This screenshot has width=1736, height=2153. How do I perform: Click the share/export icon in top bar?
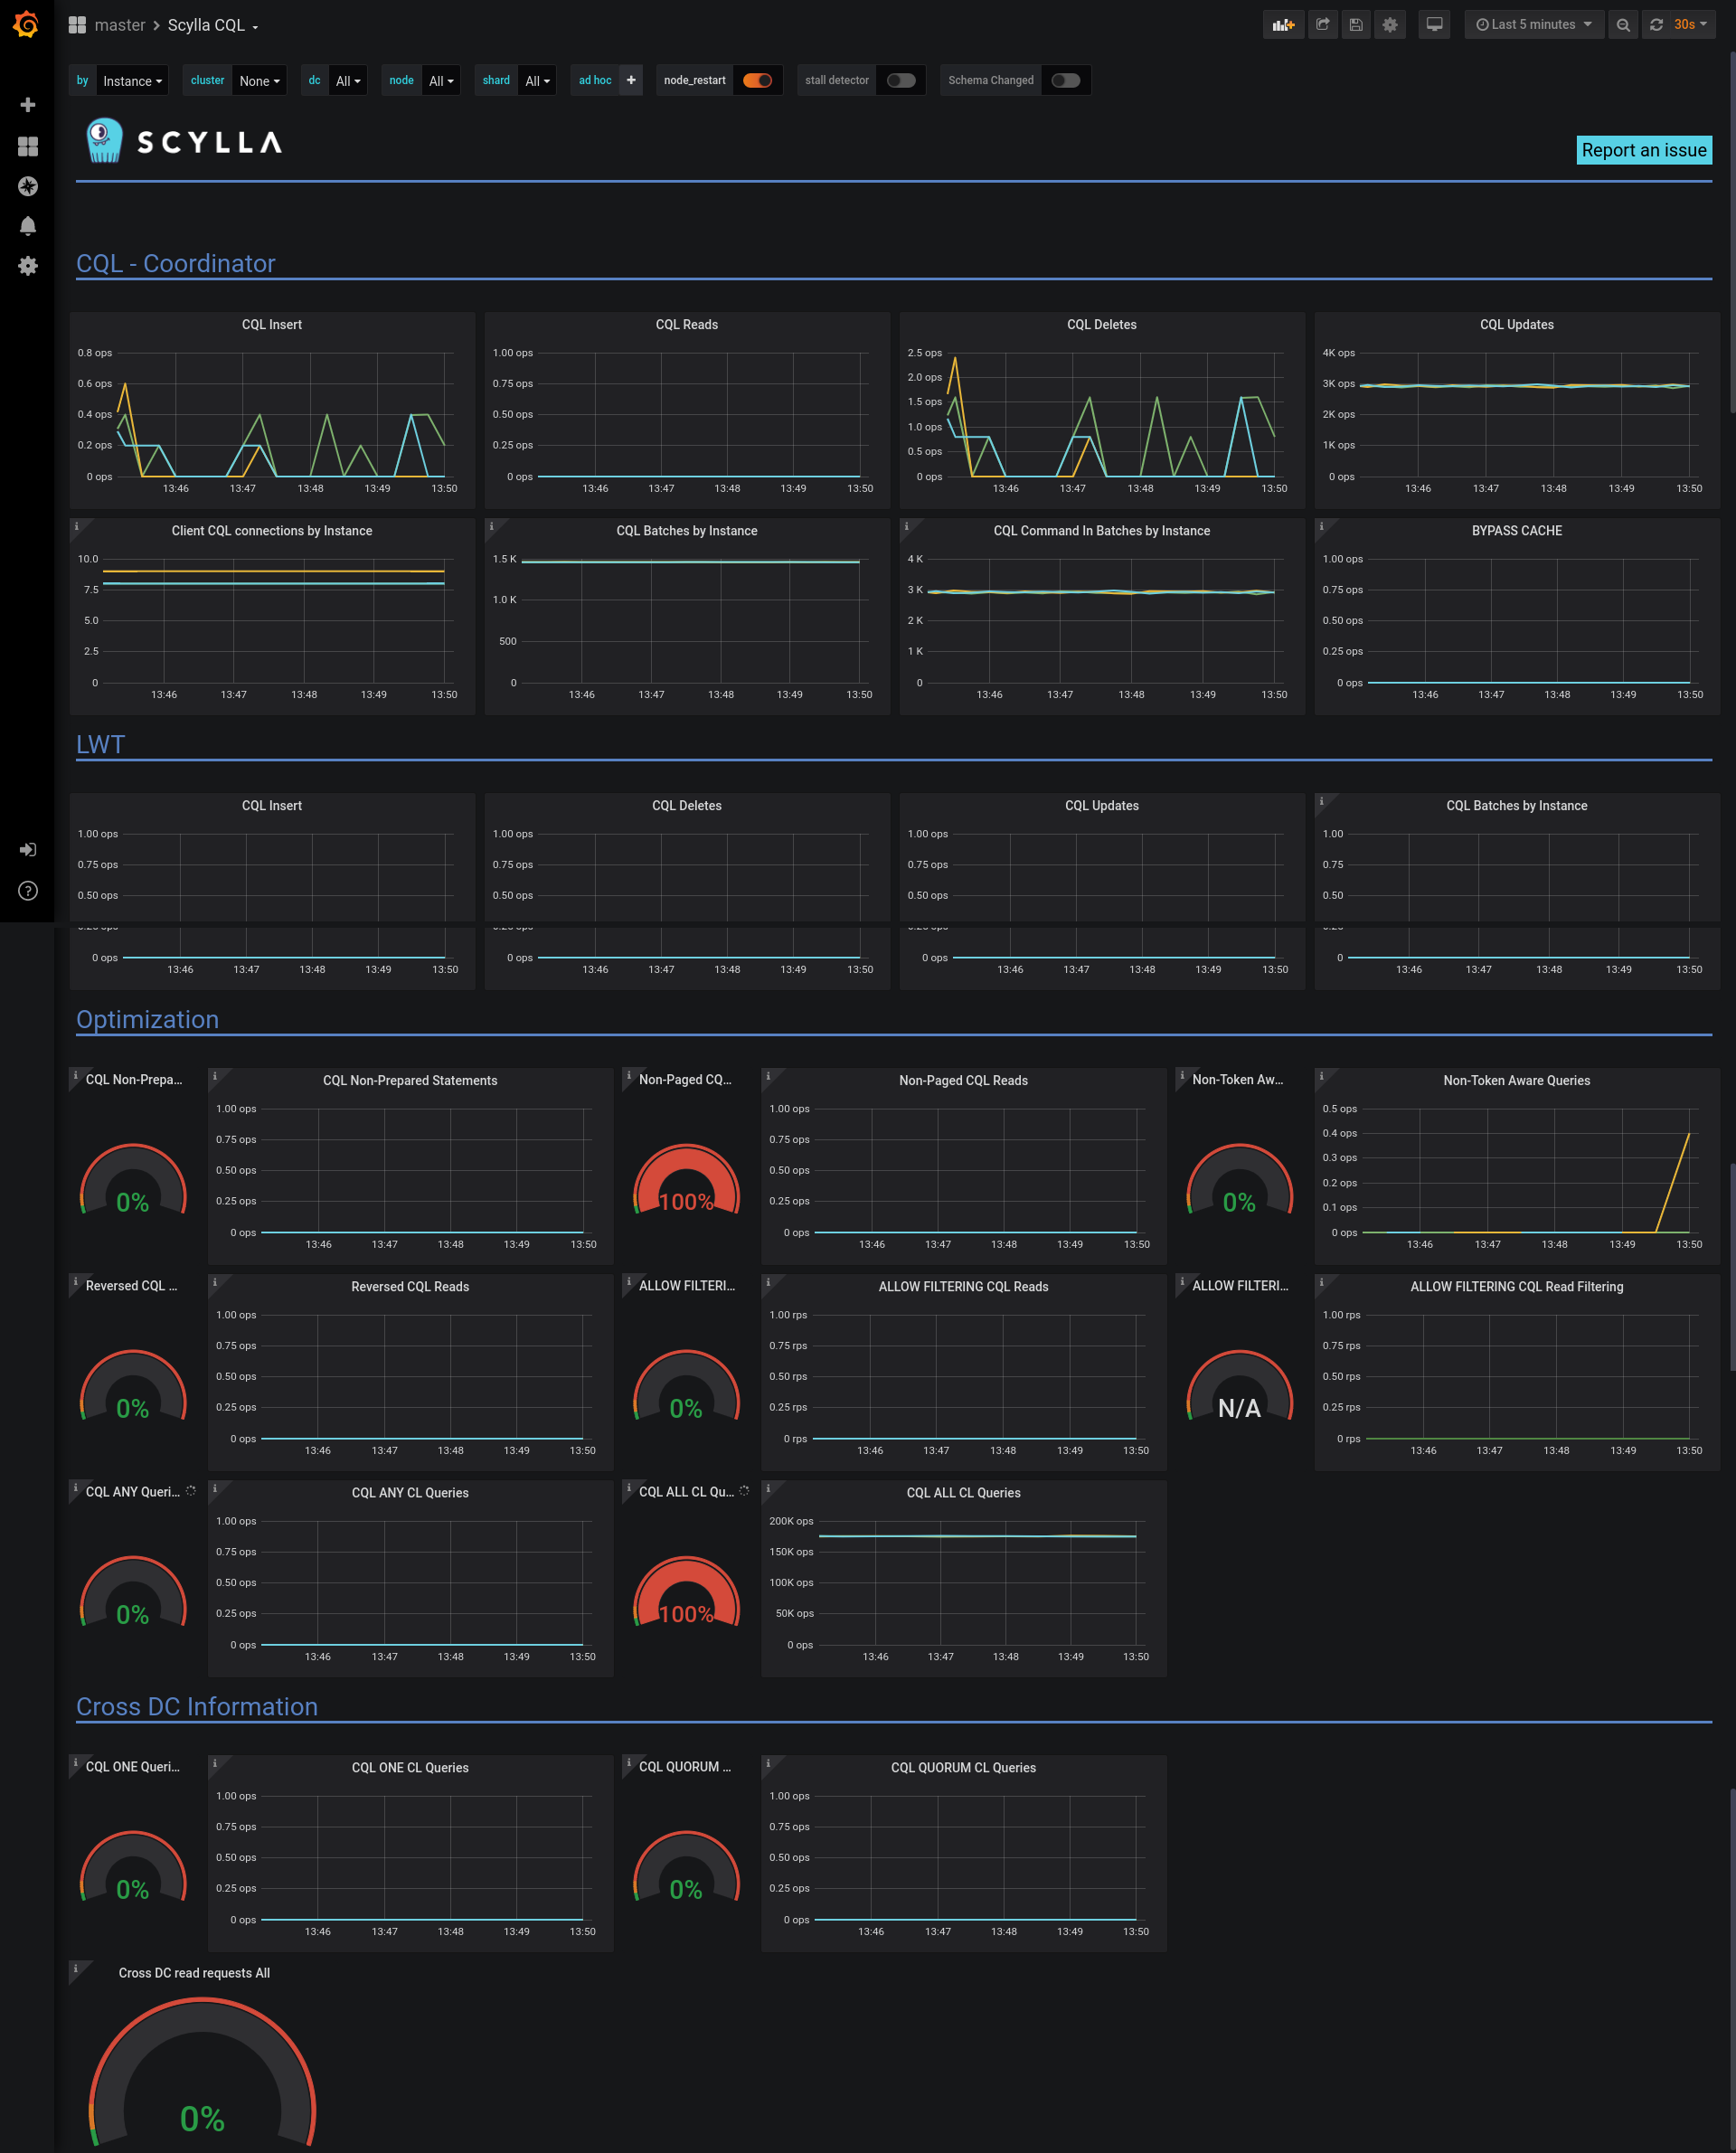click(1325, 24)
